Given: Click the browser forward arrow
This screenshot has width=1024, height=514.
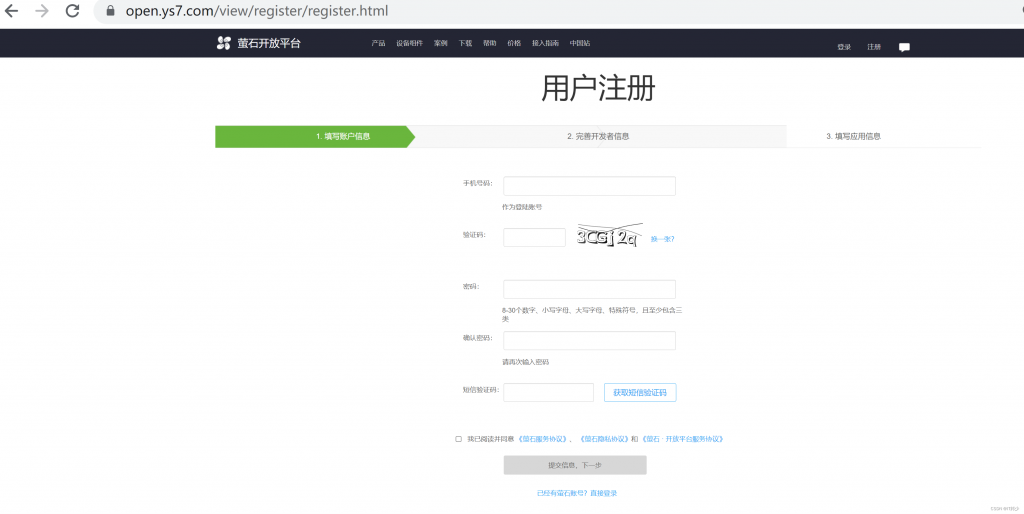Looking at the screenshot, I should [42, 10].
